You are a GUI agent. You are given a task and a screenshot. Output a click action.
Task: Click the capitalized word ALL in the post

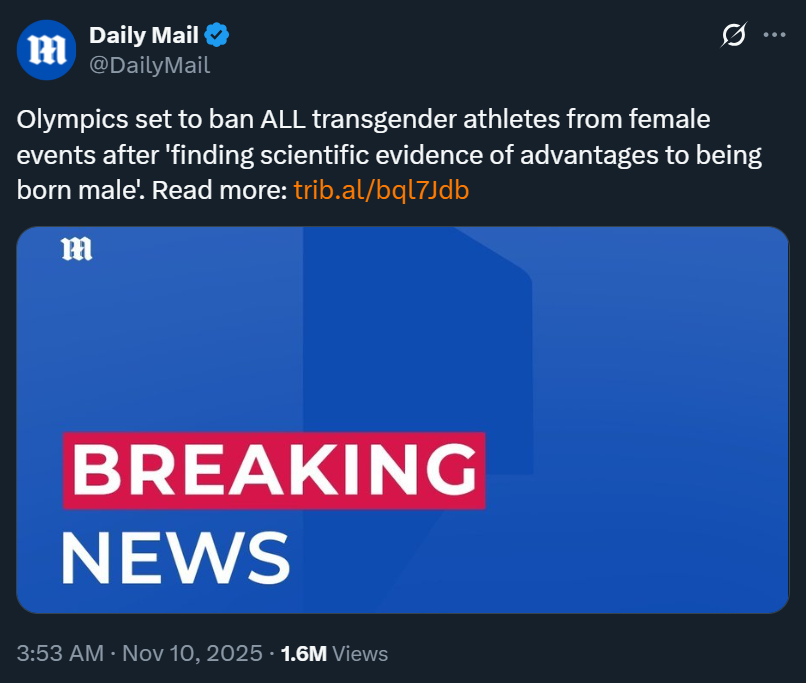[283, 120]
